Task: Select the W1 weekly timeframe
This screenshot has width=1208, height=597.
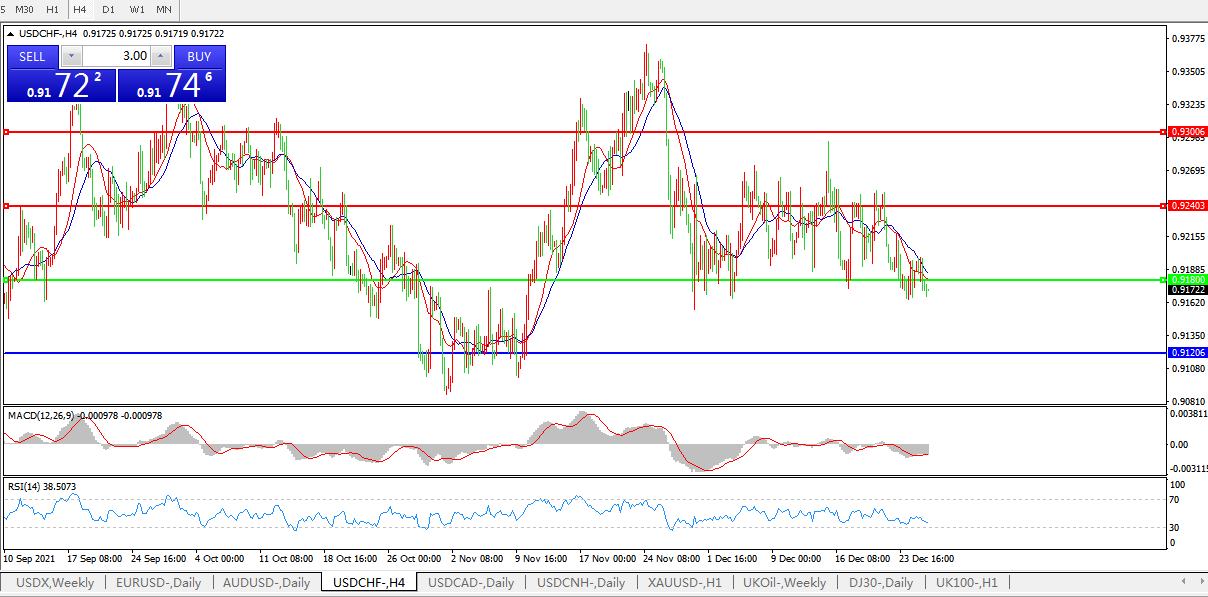Action: [136, 9]
